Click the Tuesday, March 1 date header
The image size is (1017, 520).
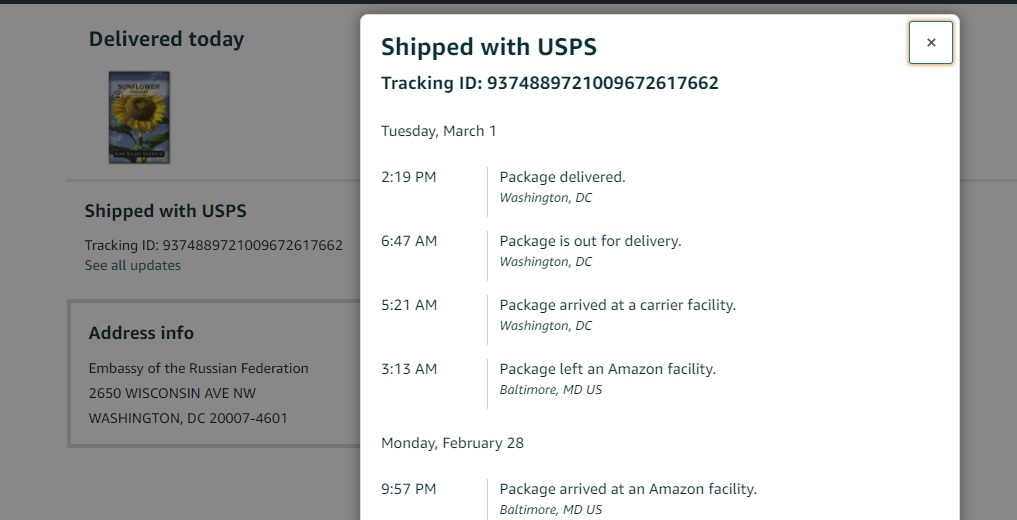click(438, 131)
